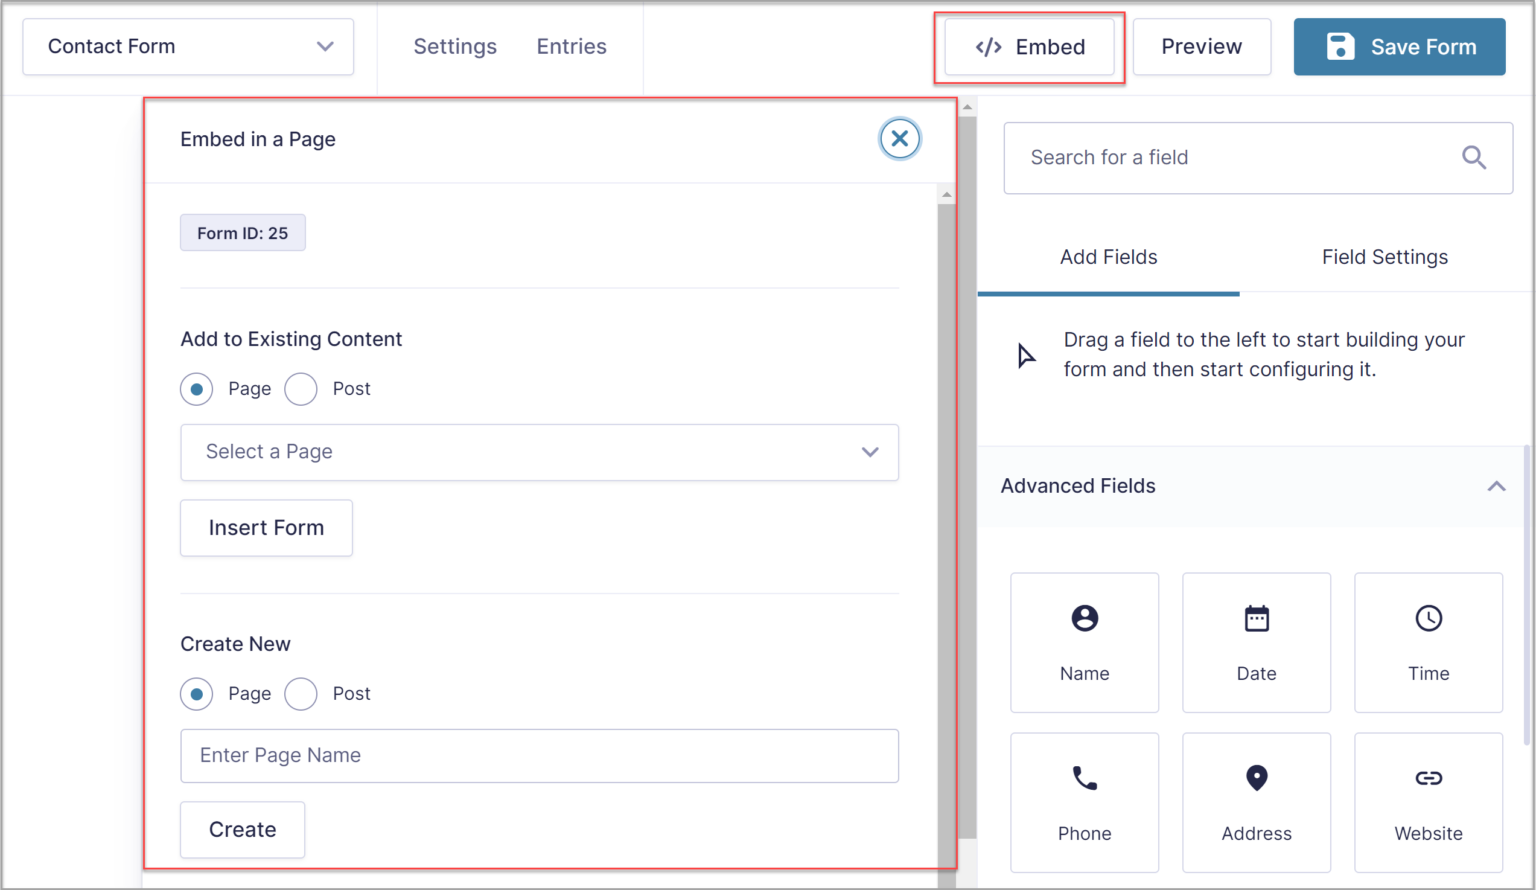Click the Insert Form button

[266, 528]
